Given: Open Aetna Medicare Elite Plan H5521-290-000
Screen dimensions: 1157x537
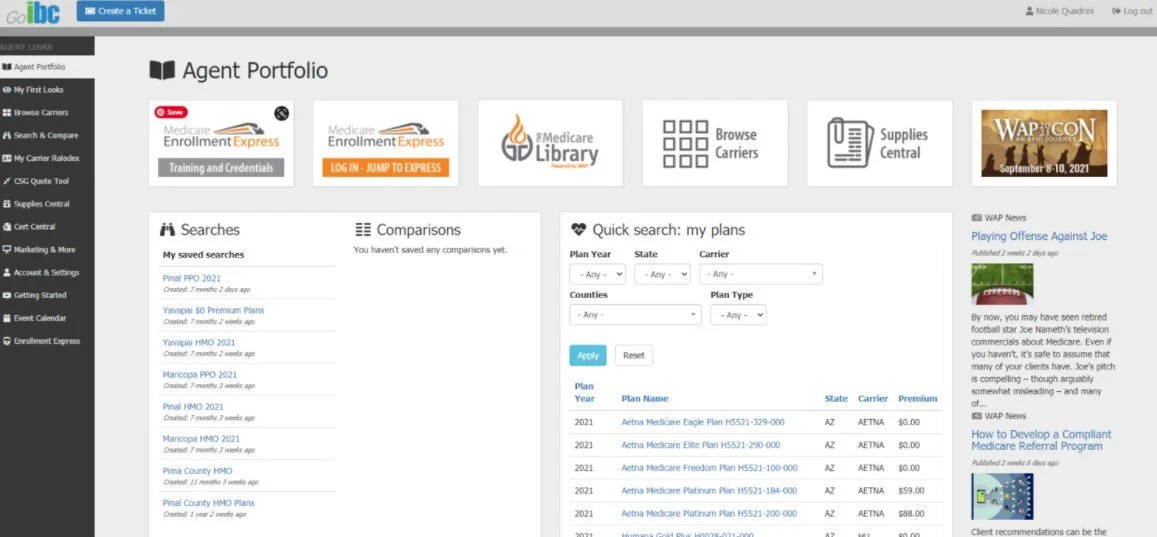Looking at the screenshot, I should 700,446.
